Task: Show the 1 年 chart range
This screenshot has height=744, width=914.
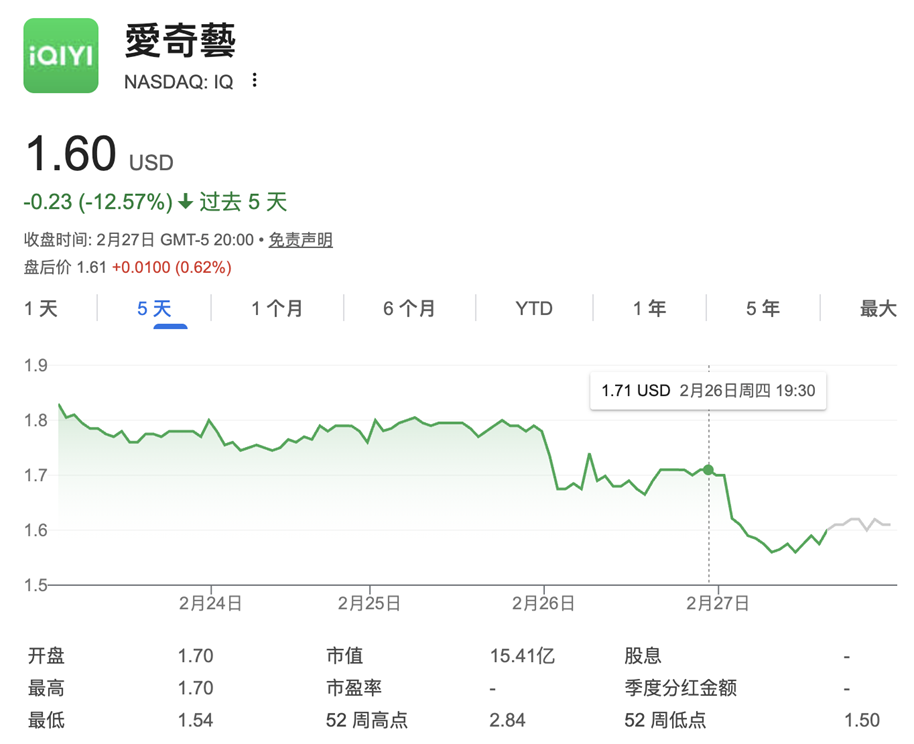Action: click(649, 309)
